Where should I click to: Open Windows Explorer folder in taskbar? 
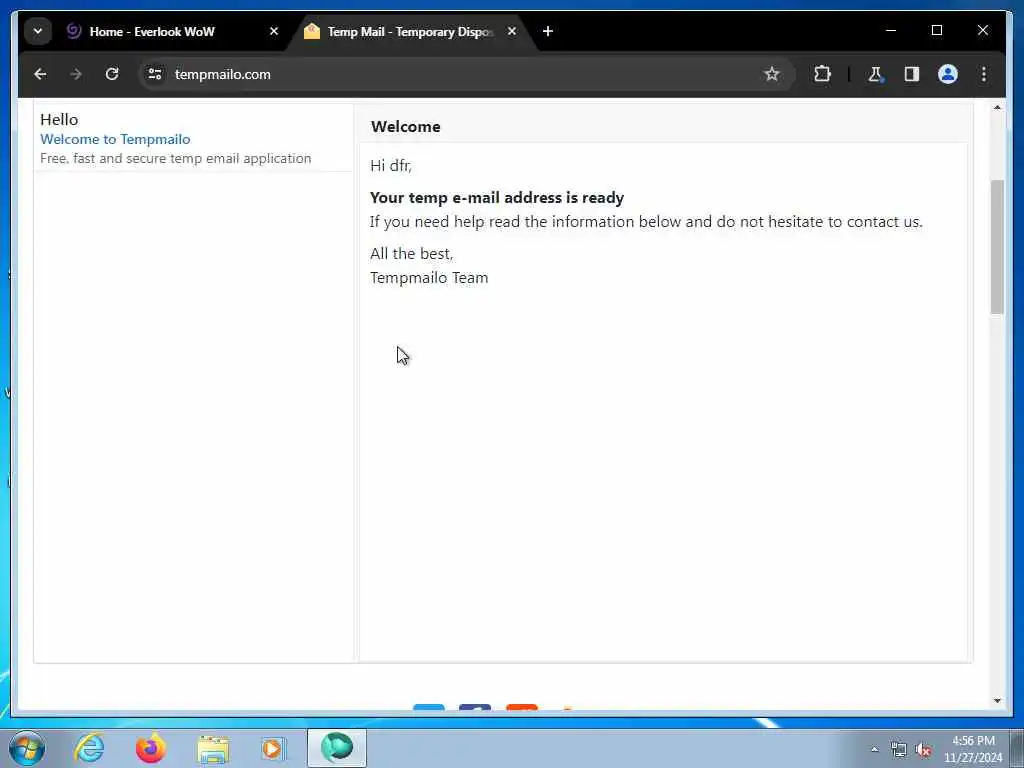tap(213, 750)
